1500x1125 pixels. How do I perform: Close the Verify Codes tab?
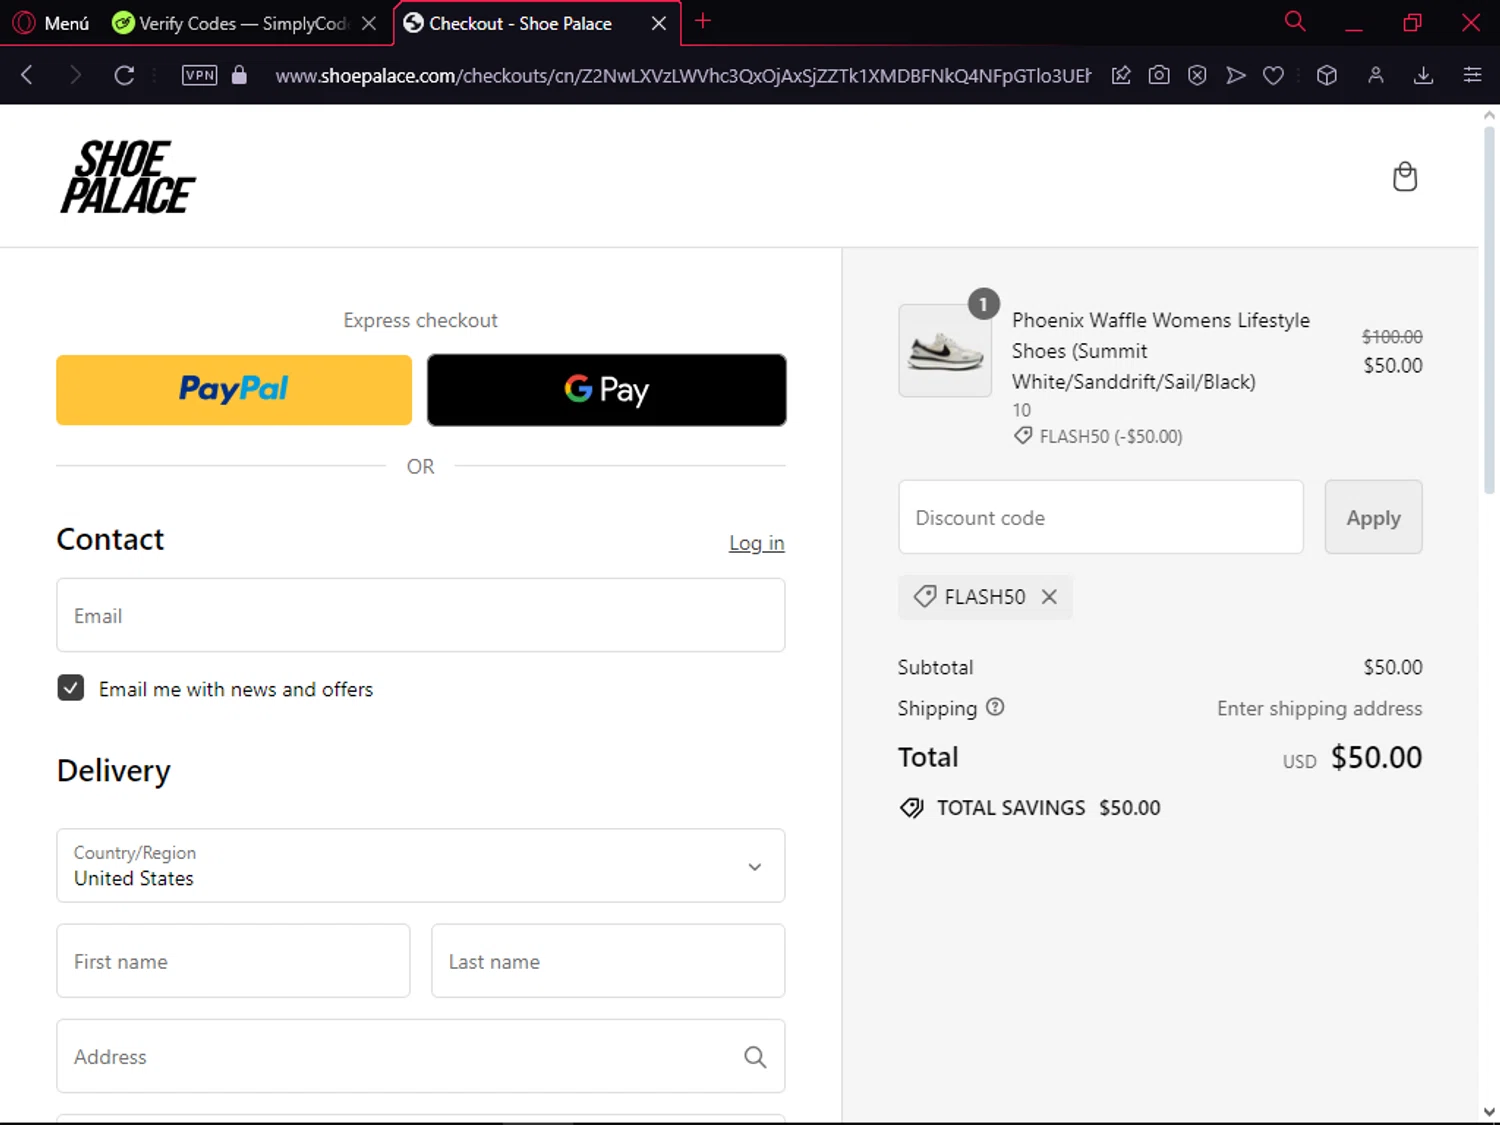click(x=369, y=23)
